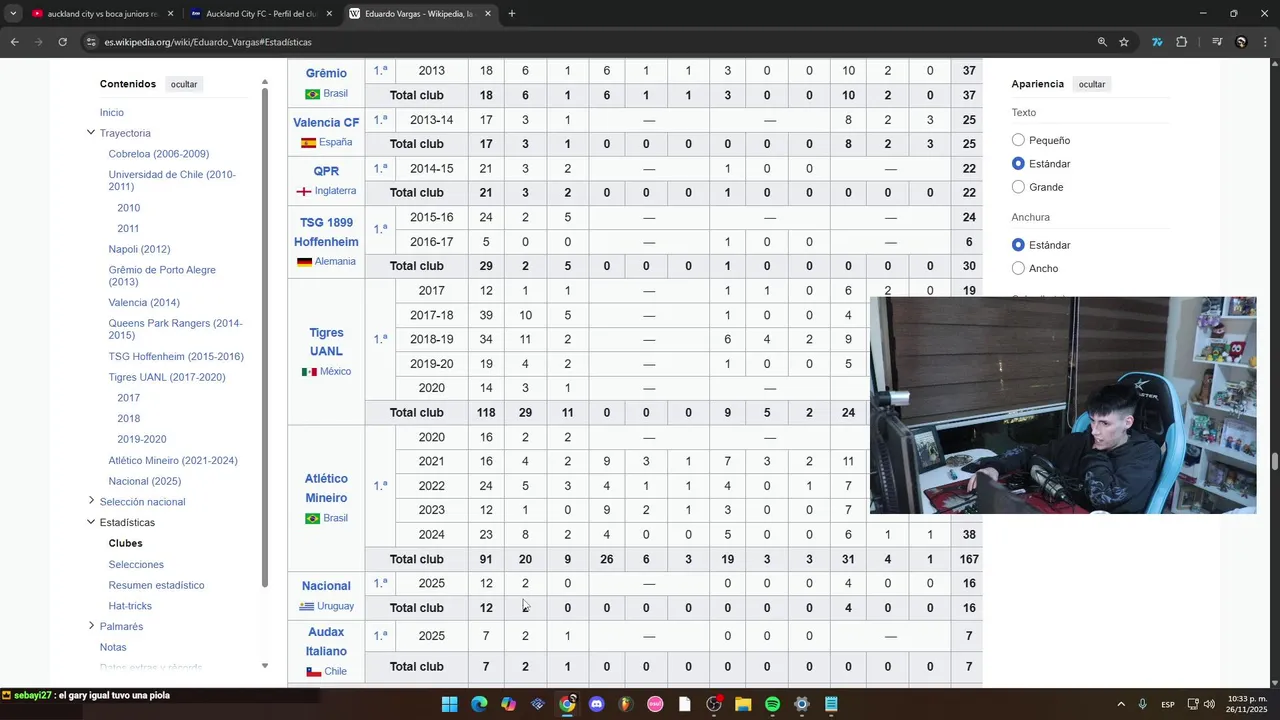The image size is (1280, 720).
Task: Go to Tigres UANL (2017-2020) contents entry
Action: (167, 377)
